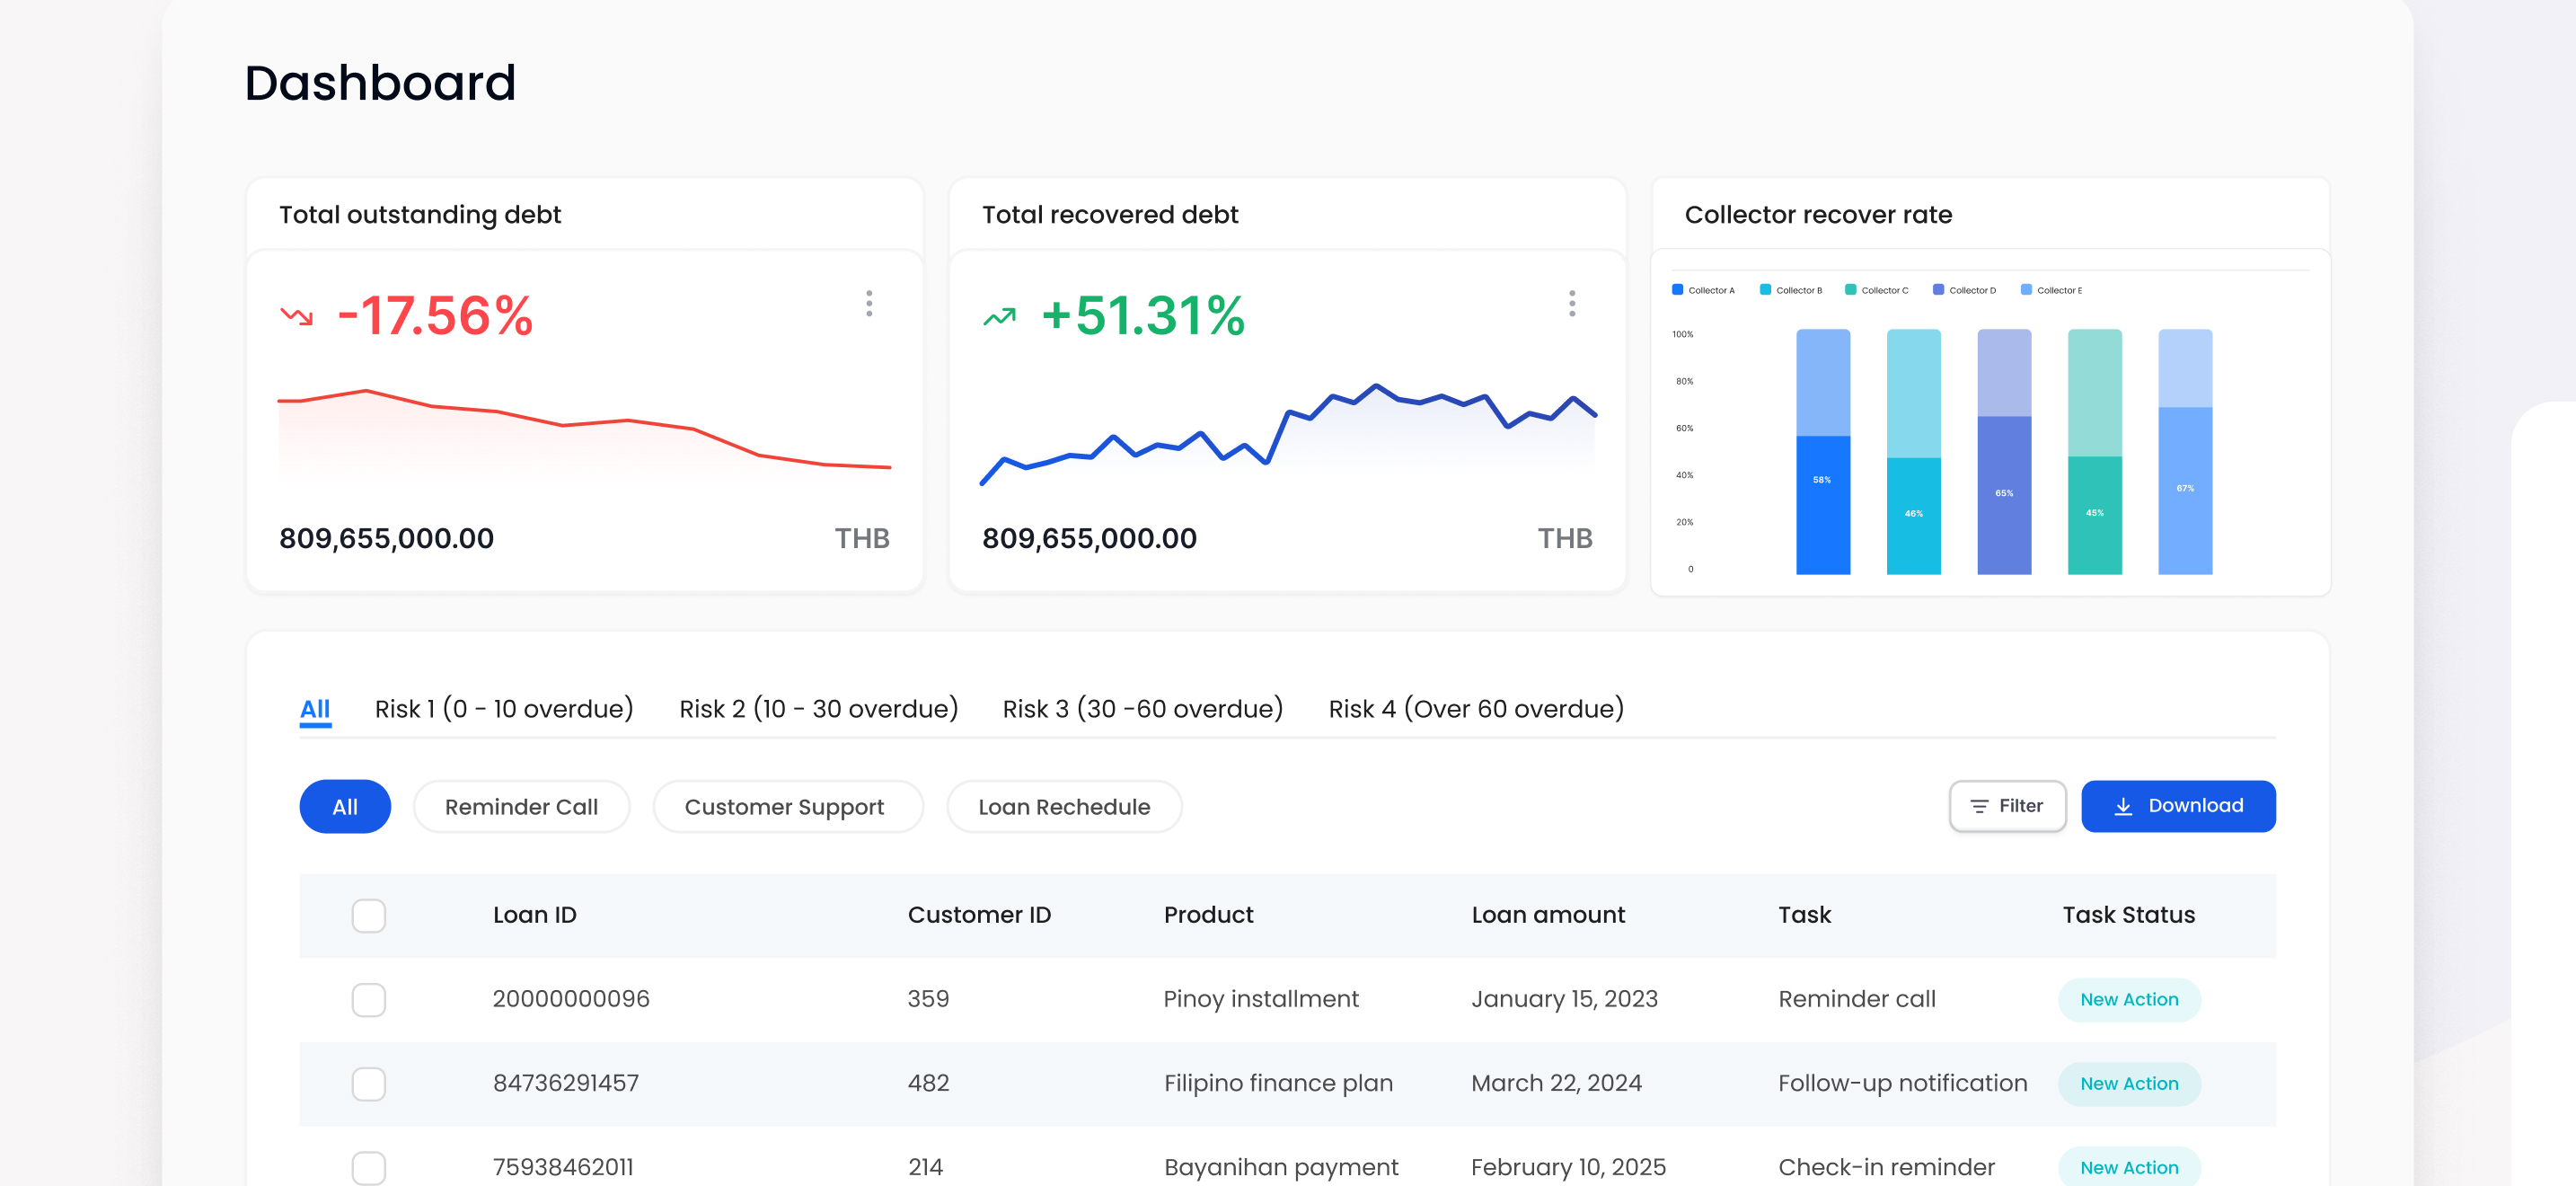Click the green upward trend arrow icon

coord(999,317)
